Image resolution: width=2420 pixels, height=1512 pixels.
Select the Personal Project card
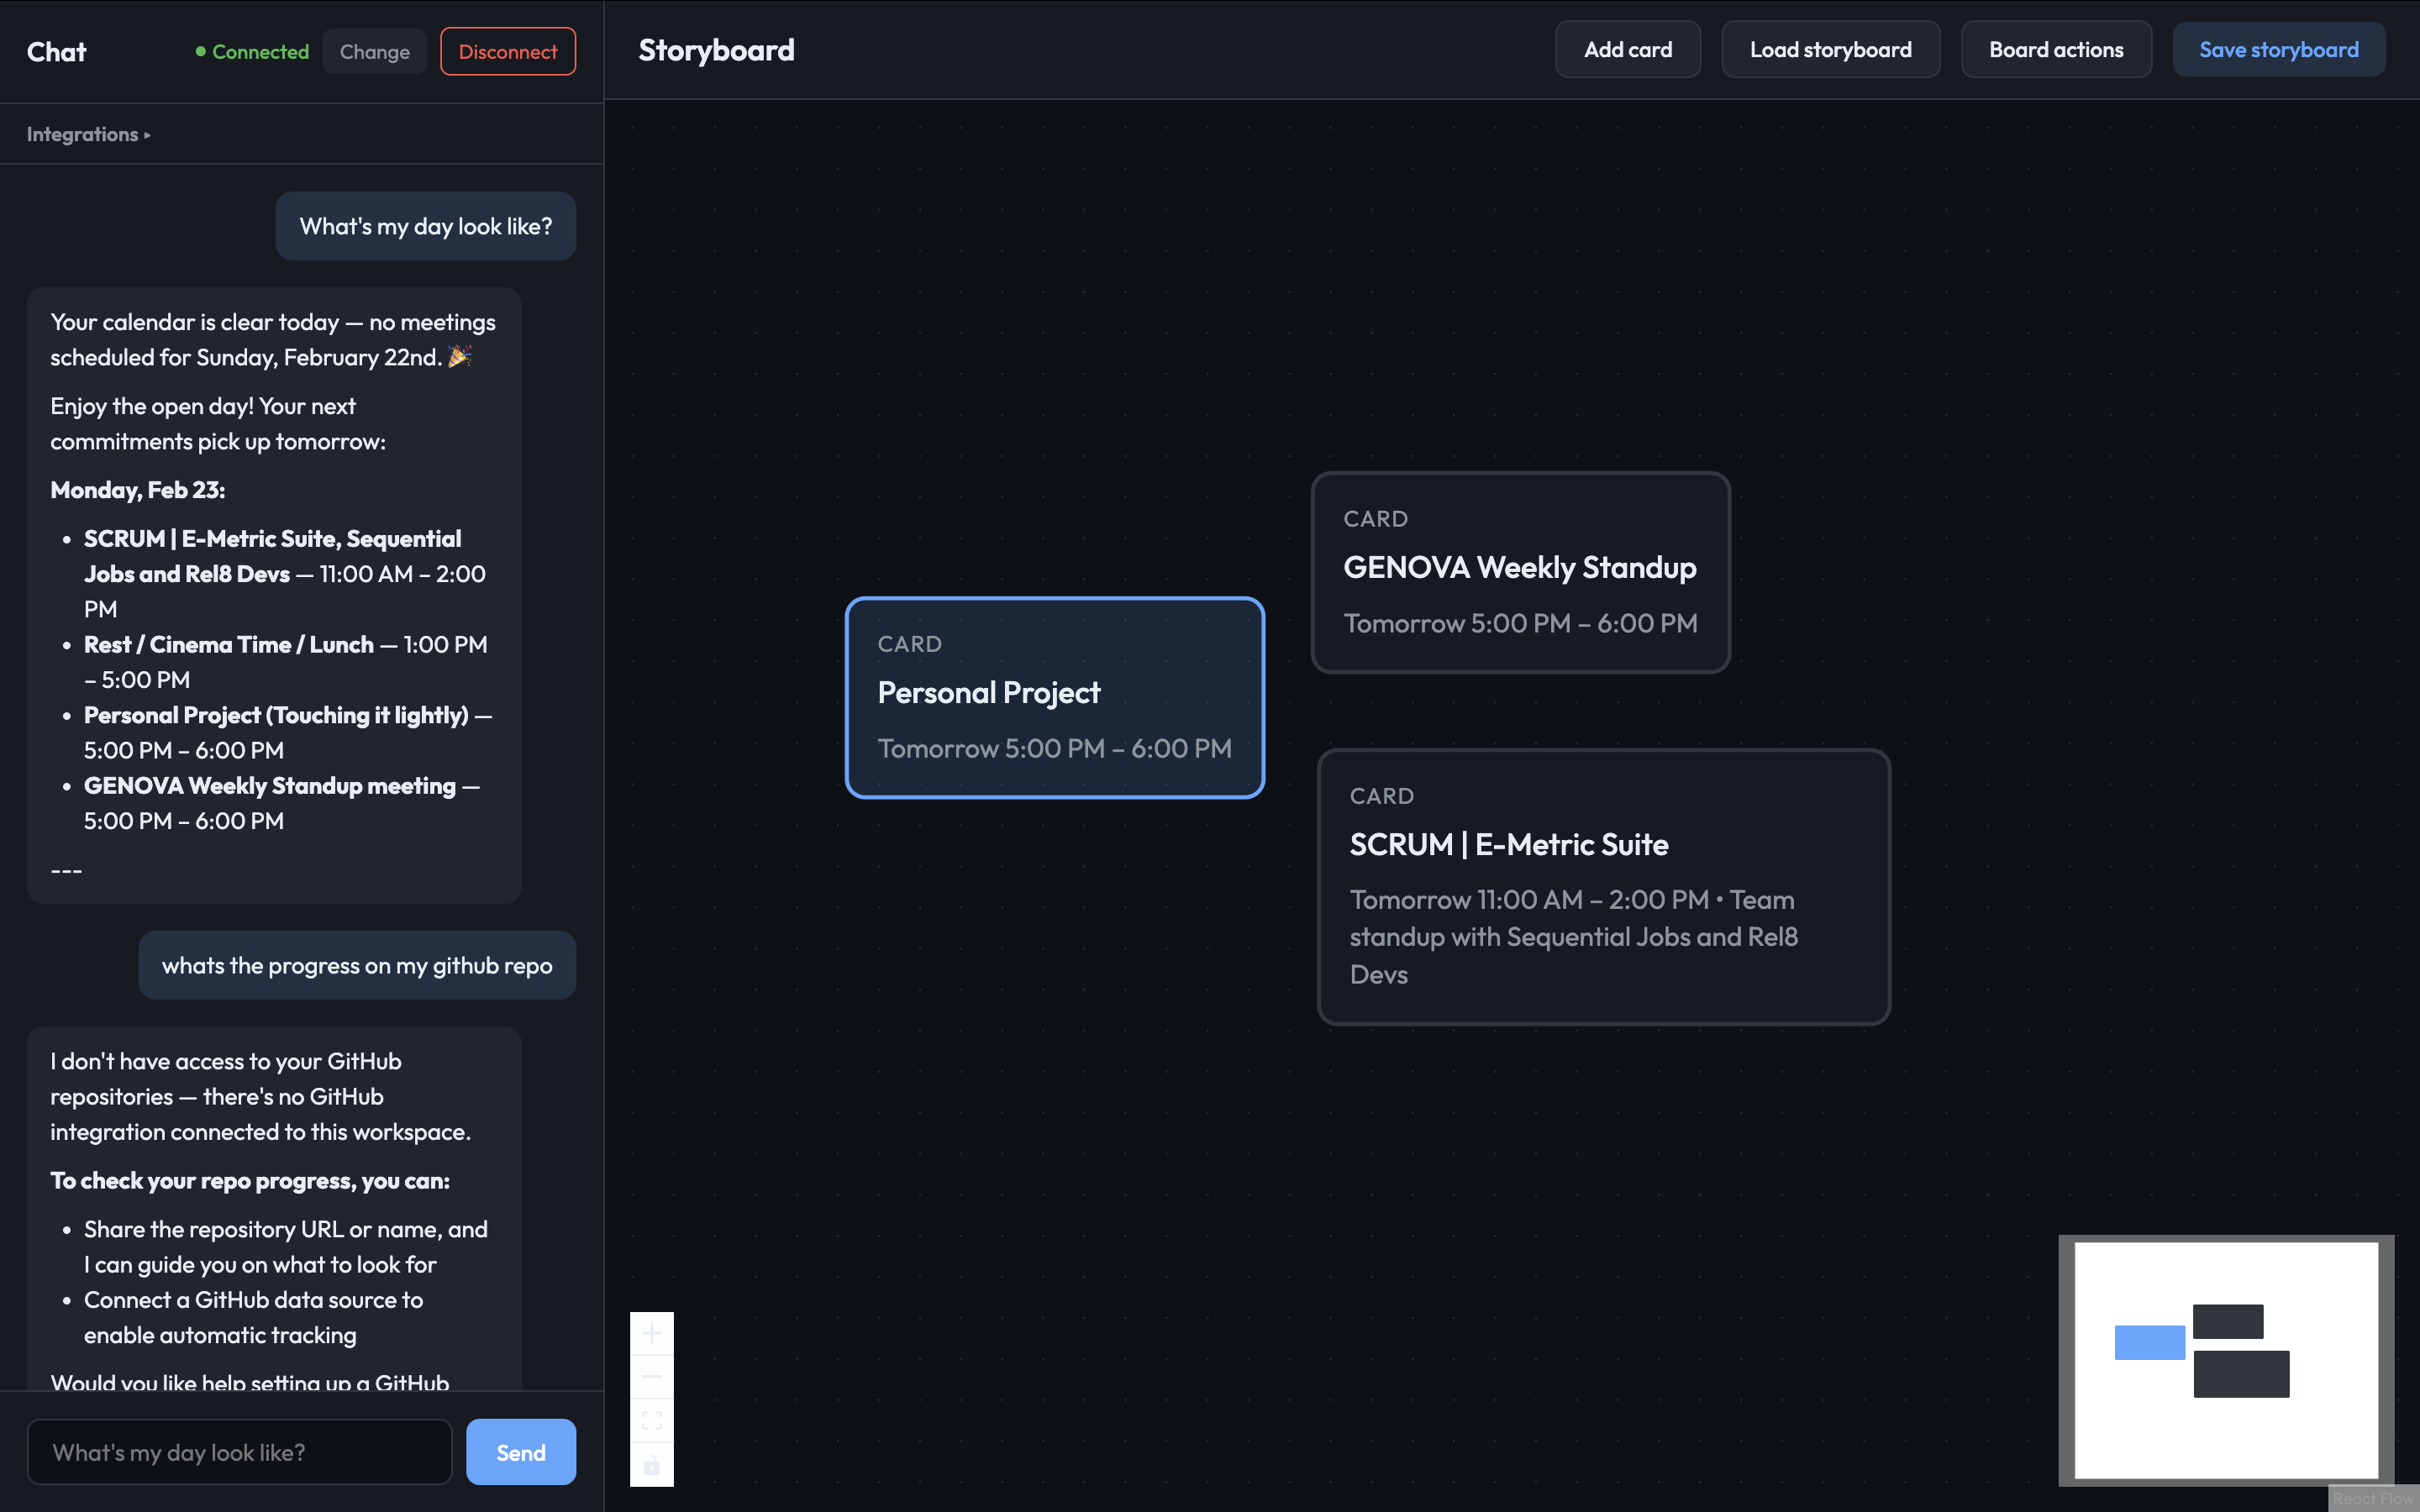(1054, 697)
